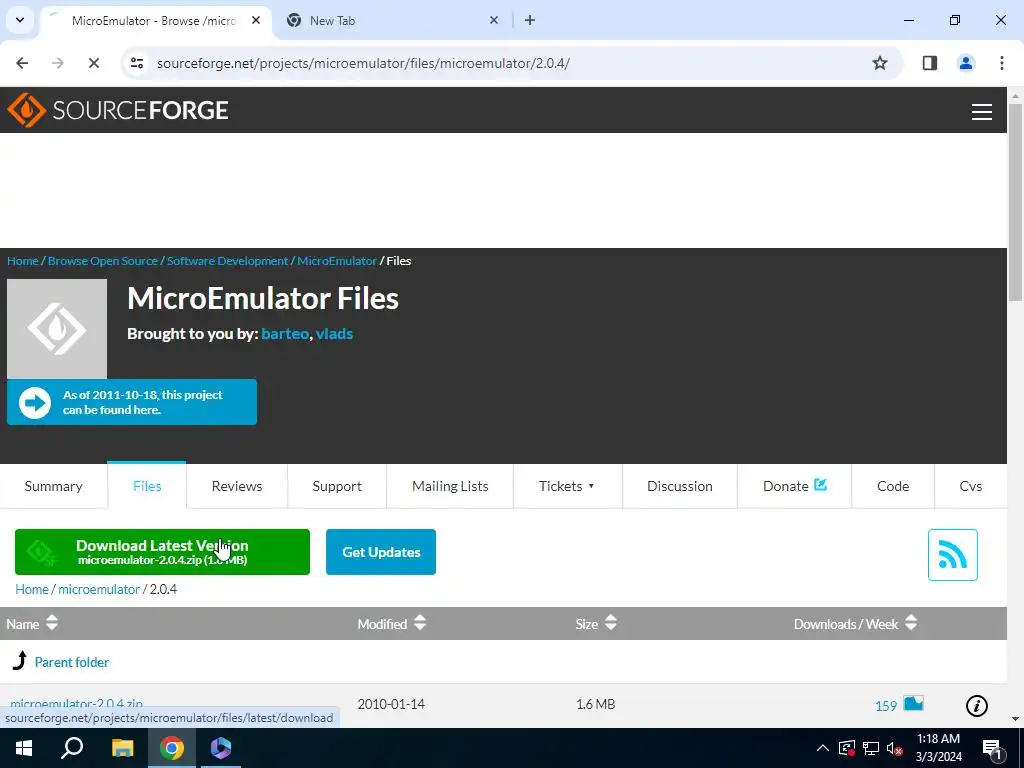
Task: Open the Windows Start menu
Action: (x=24, y=748)
